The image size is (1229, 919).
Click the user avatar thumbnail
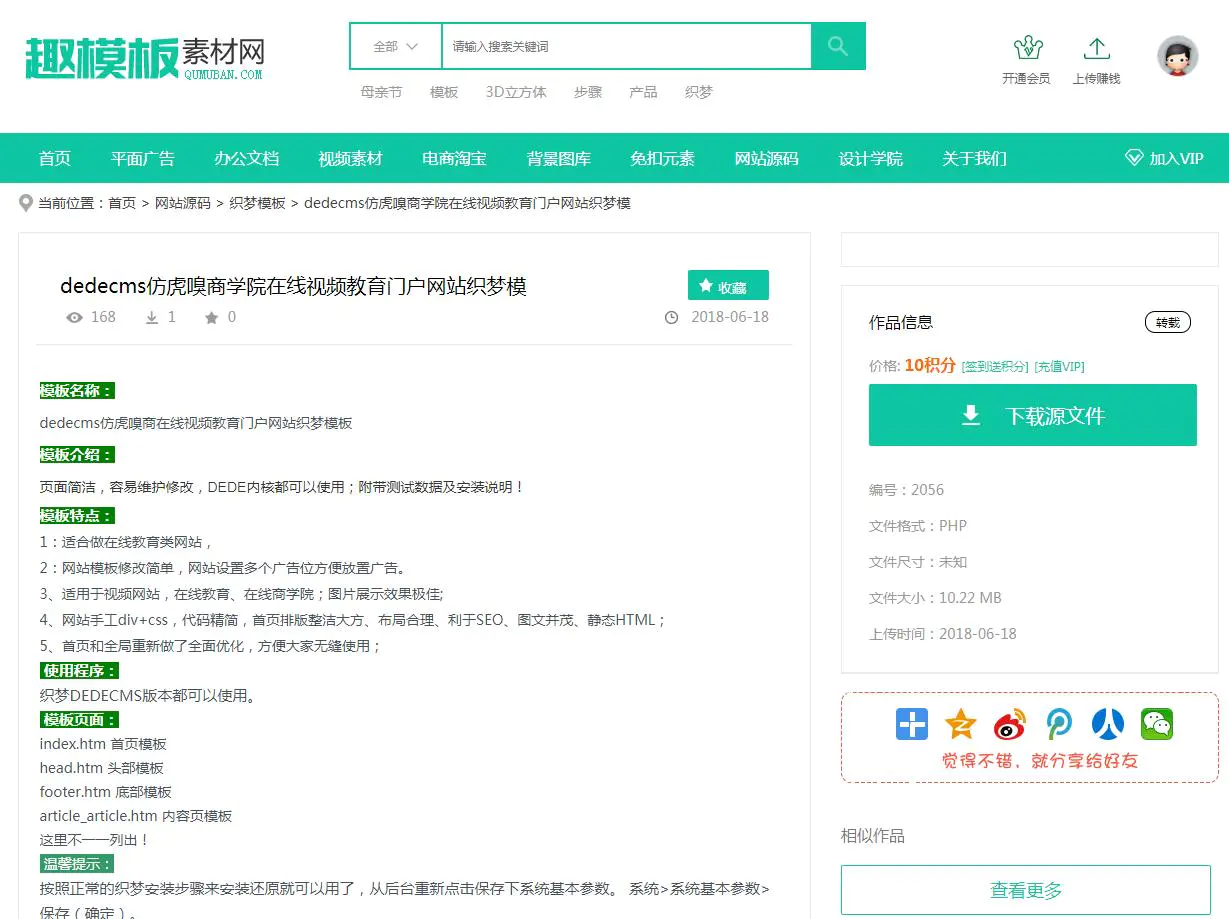(1177, 56)
